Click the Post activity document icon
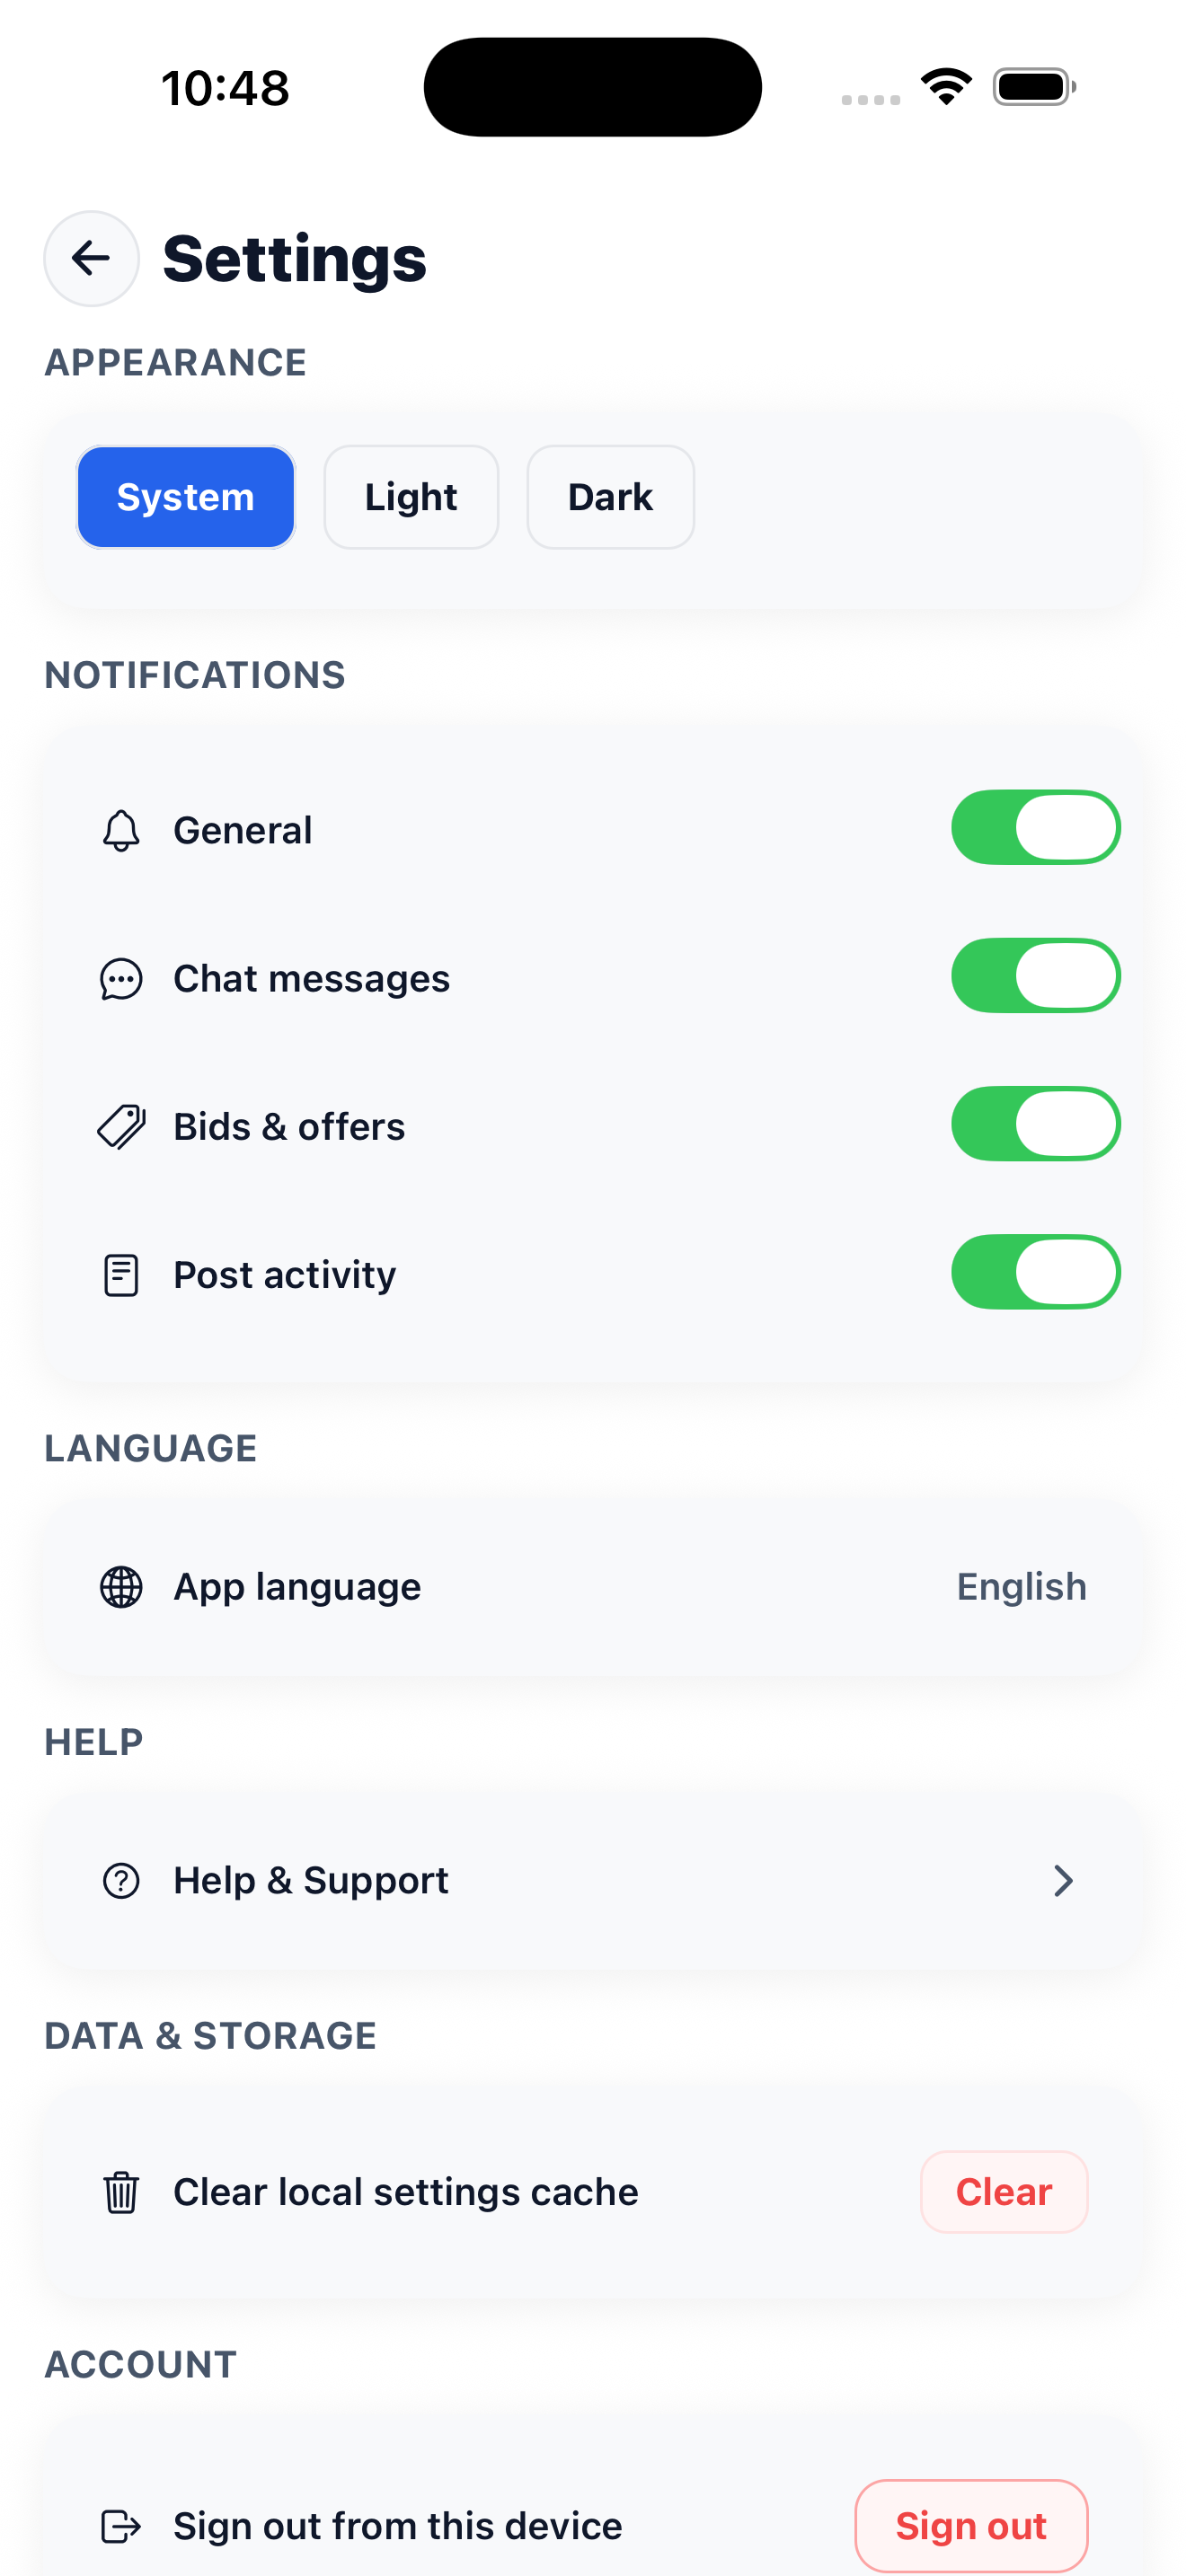Image resolution: width=1186 pixels, height=2576 pixels. tap(121, 1275)
